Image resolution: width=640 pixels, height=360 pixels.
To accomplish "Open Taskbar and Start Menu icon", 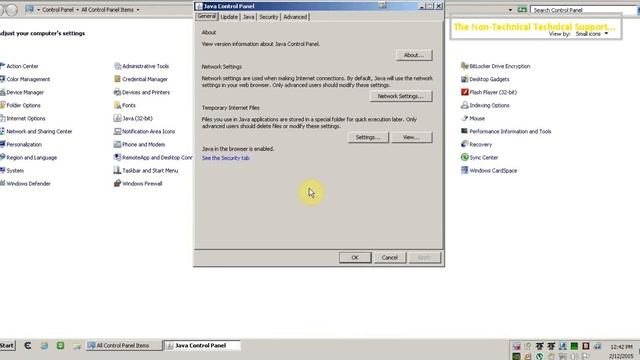I will (146, 171).
